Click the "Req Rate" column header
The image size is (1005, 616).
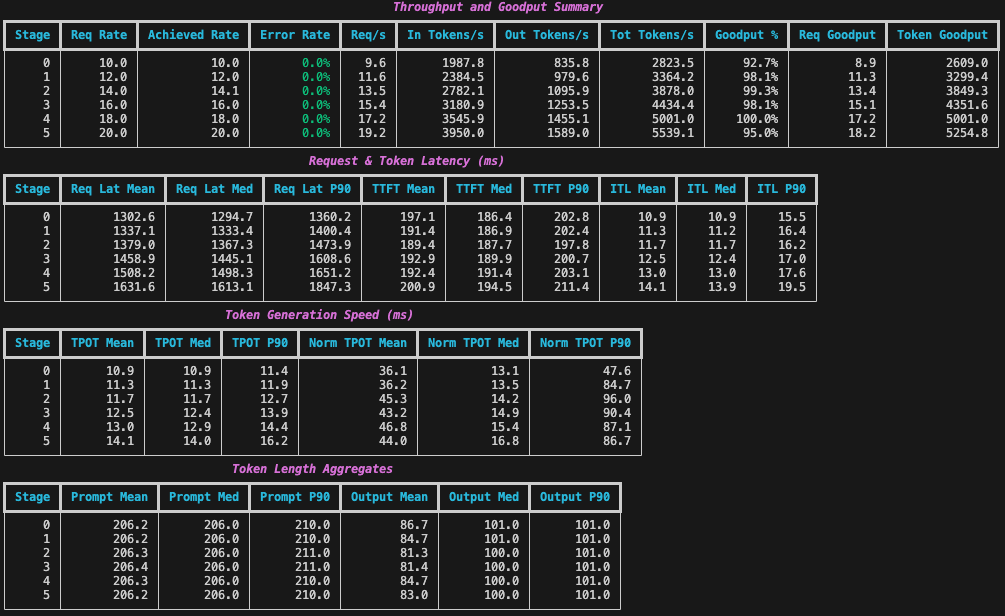click(99, 35)
